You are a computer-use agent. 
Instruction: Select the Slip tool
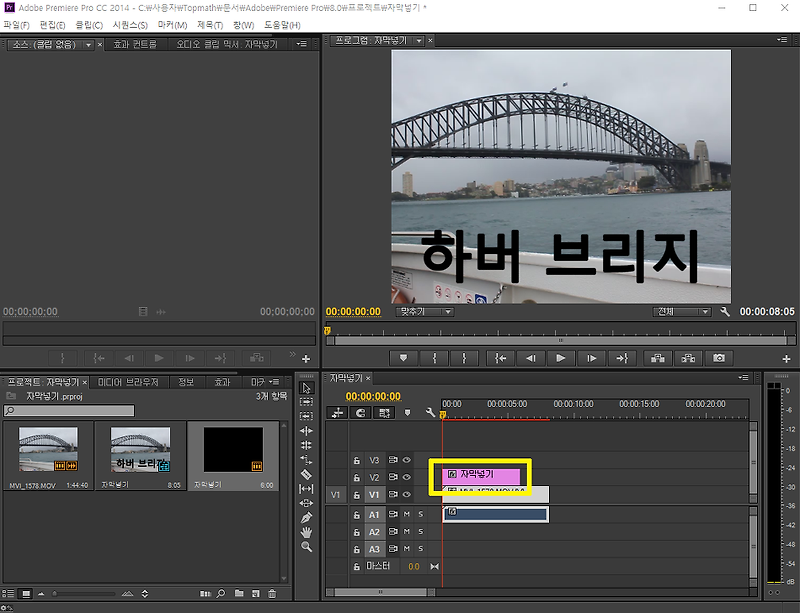306,488
